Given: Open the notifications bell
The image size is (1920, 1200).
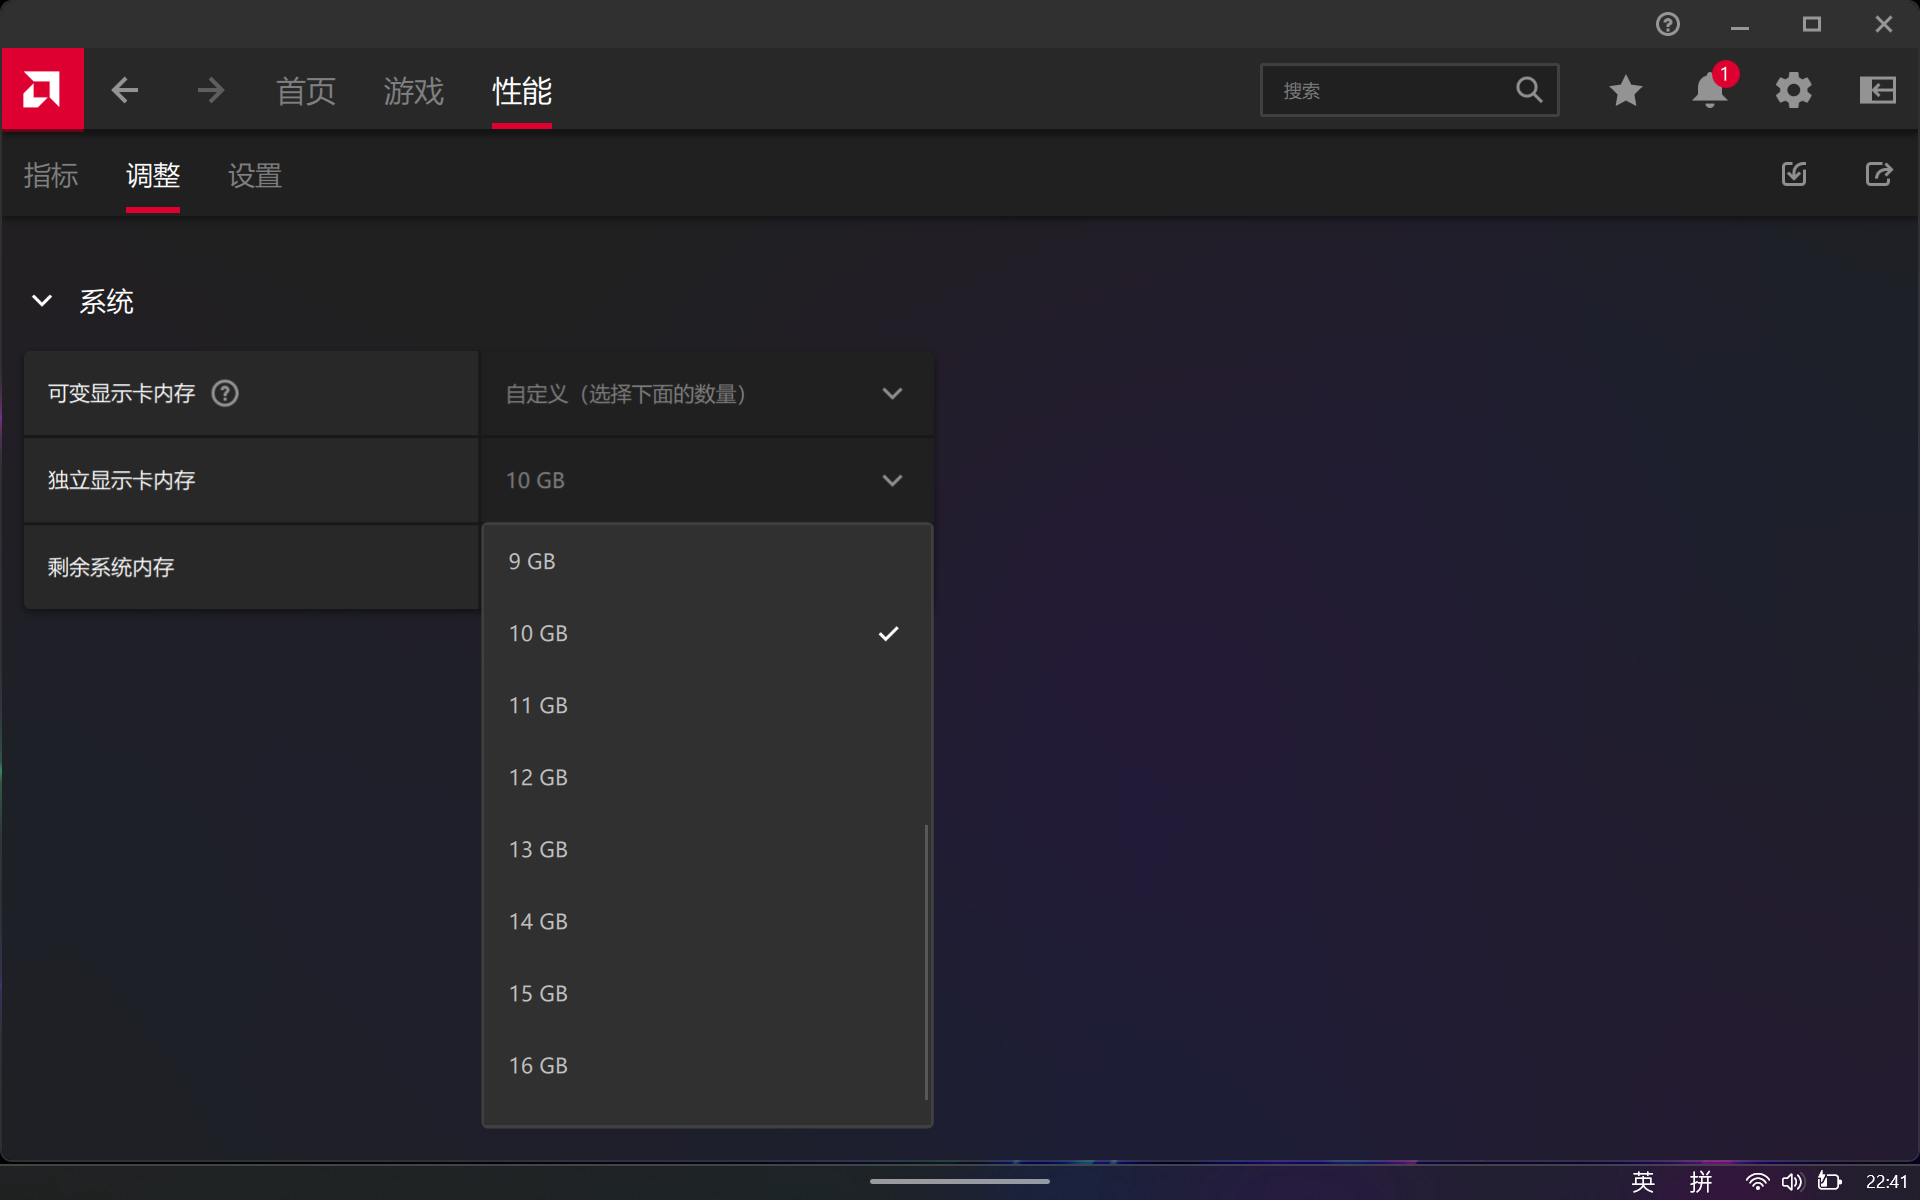Looking at the screenshot, I should 1709,91.
